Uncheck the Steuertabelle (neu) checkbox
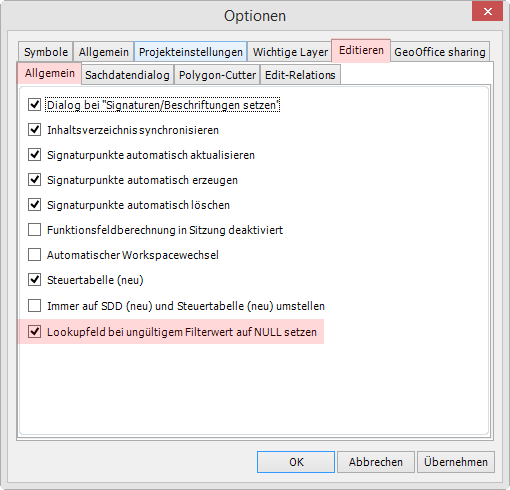 35,280
